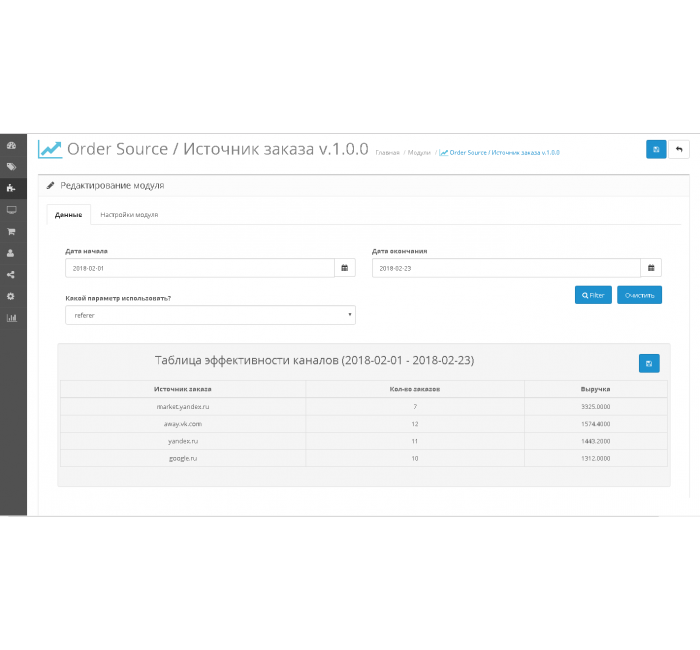Click the save icon above the channels table
The image size is (700, 650).
point(649,363)
